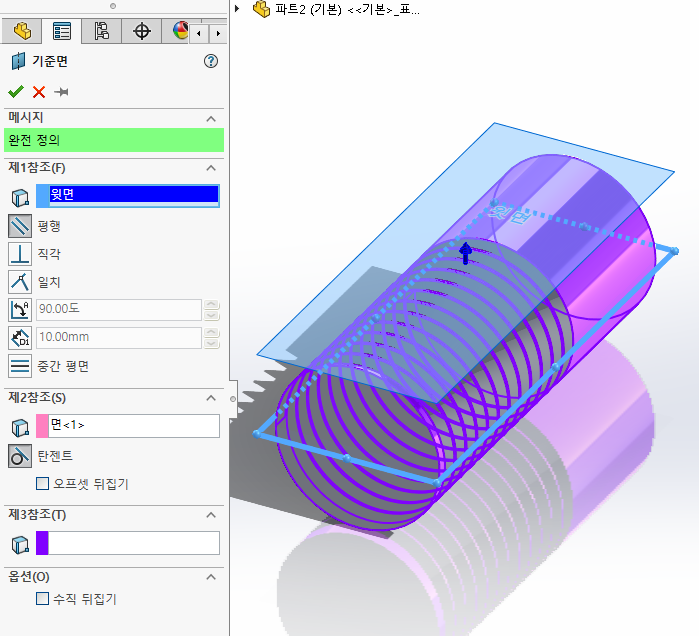Confirm plane with green checkmark
Image resolution: width=699 pixels, height=636 pixels.
16,92
